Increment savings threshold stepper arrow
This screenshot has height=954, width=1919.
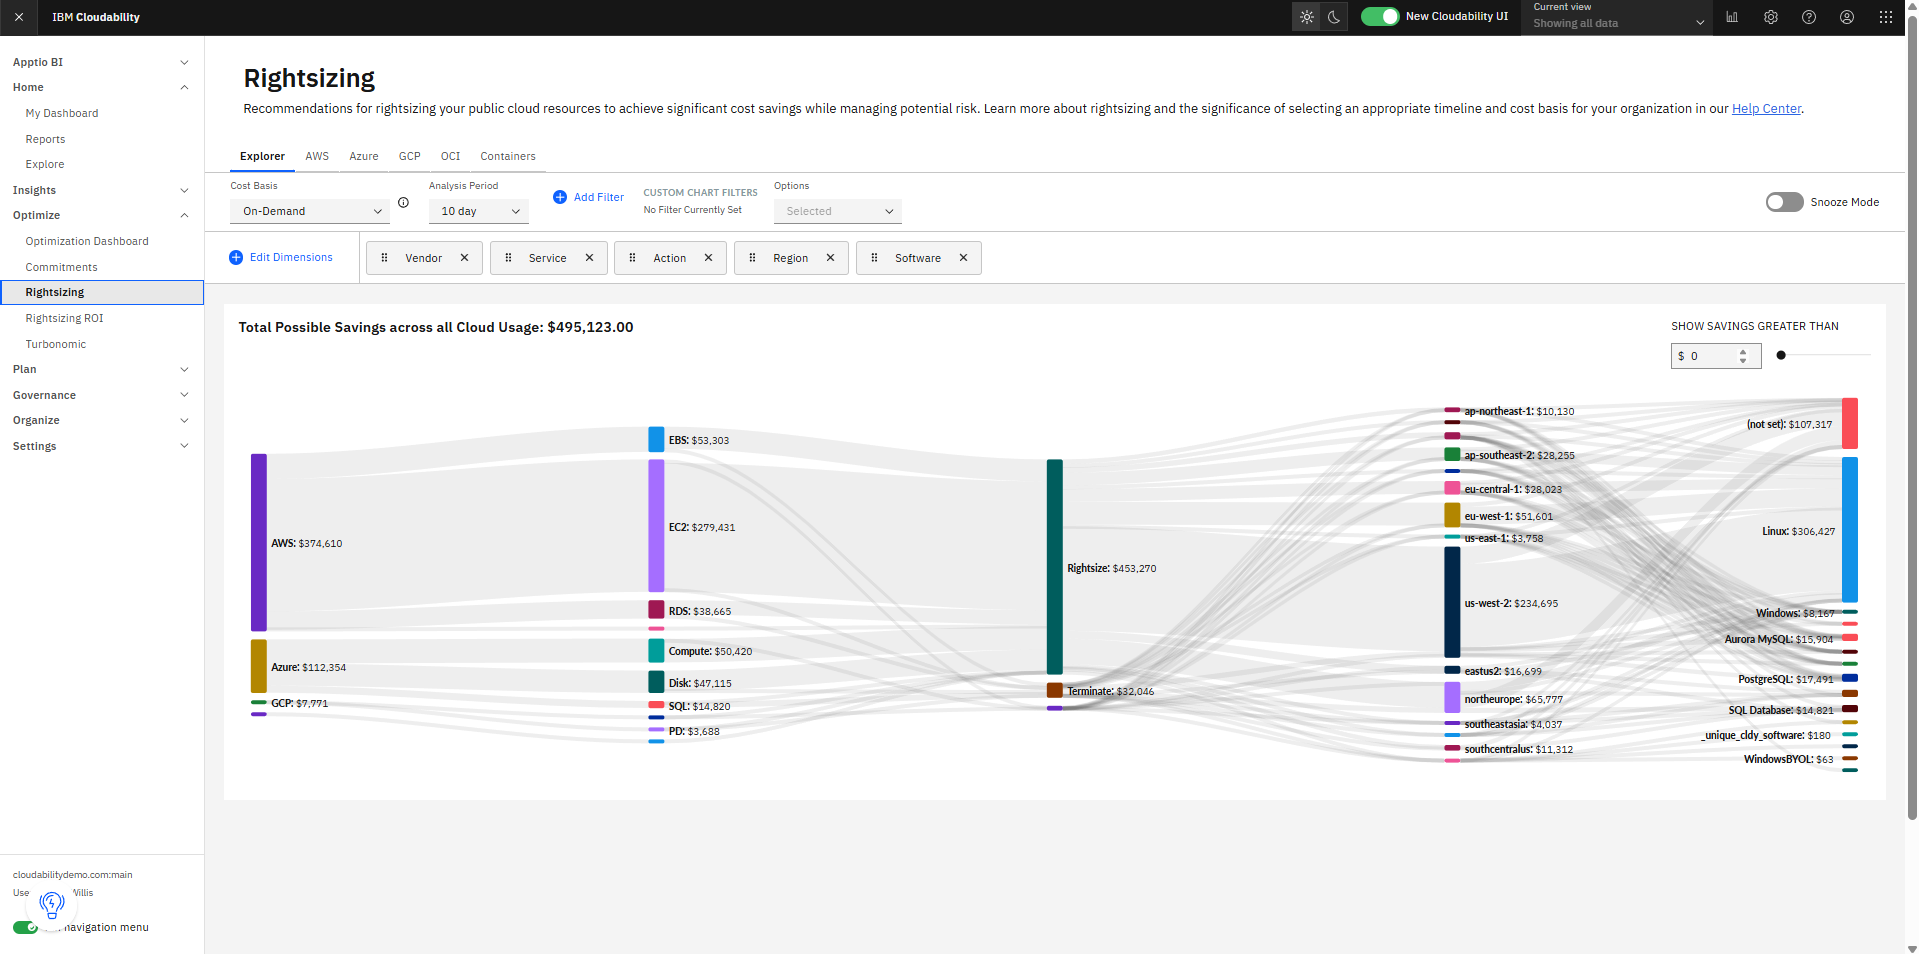point(1743,352)
